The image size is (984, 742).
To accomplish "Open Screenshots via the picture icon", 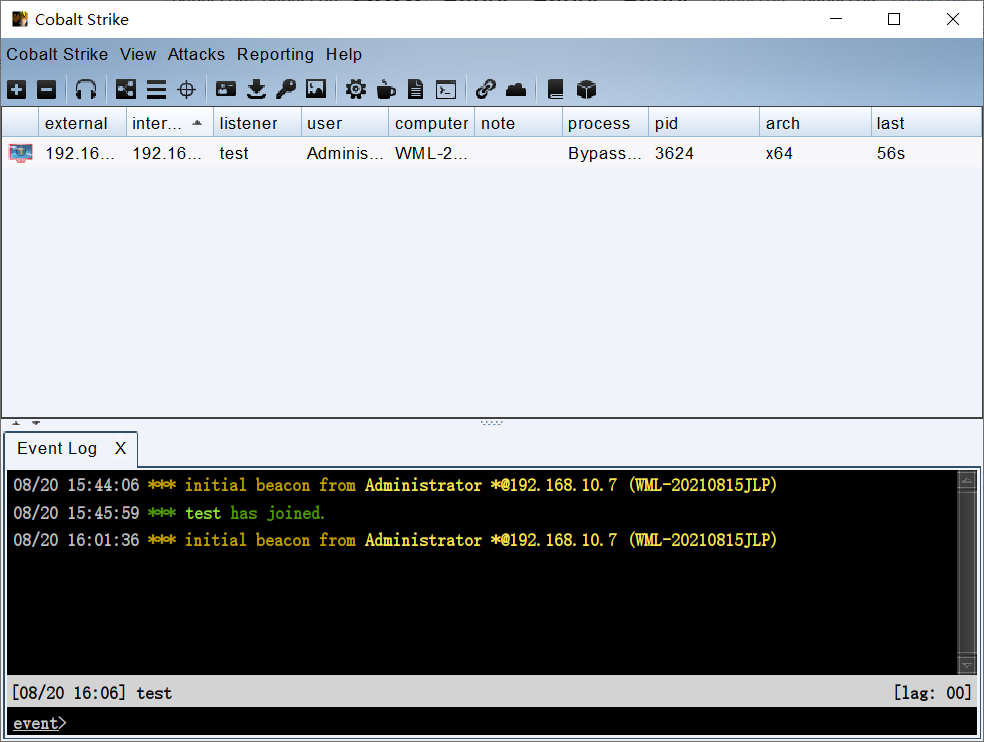I will coord(316,89).
